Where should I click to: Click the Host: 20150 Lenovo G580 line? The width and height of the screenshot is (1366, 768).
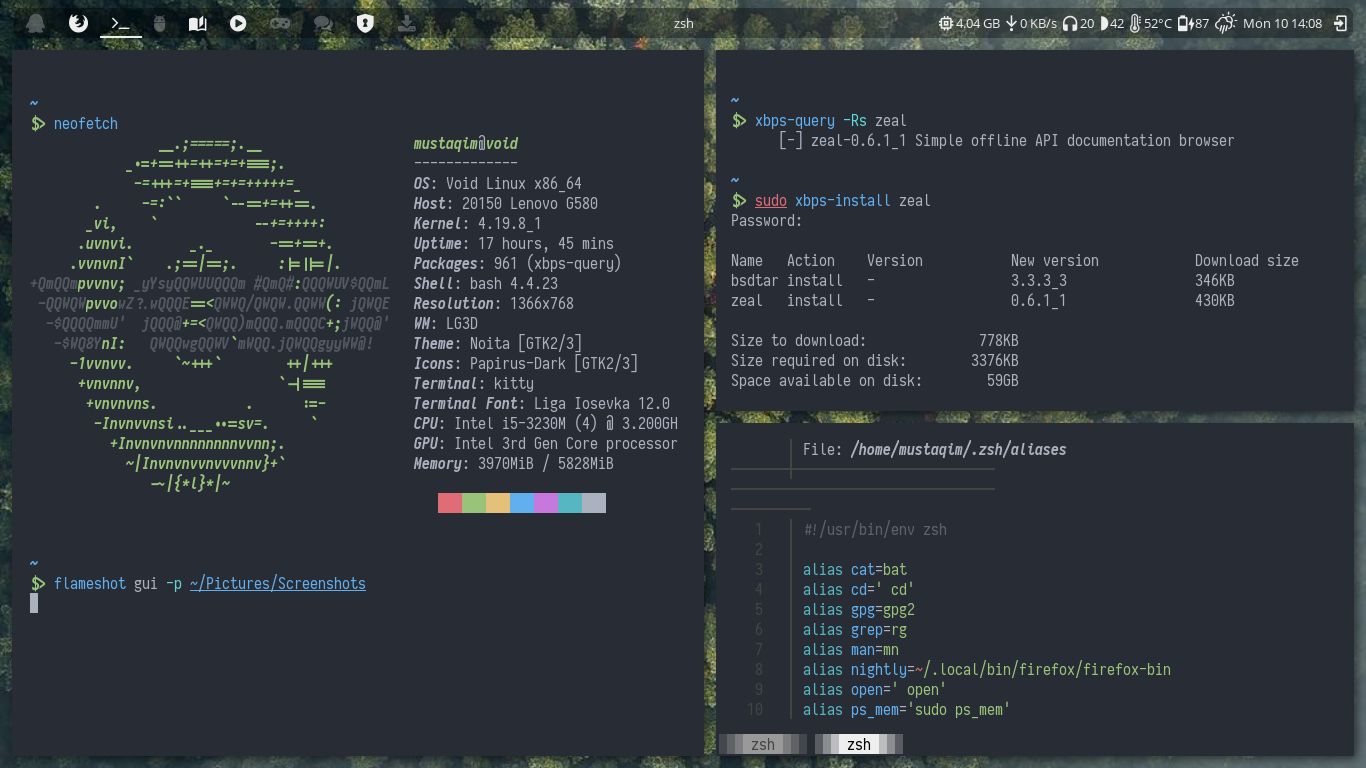(x=506, y=204)
